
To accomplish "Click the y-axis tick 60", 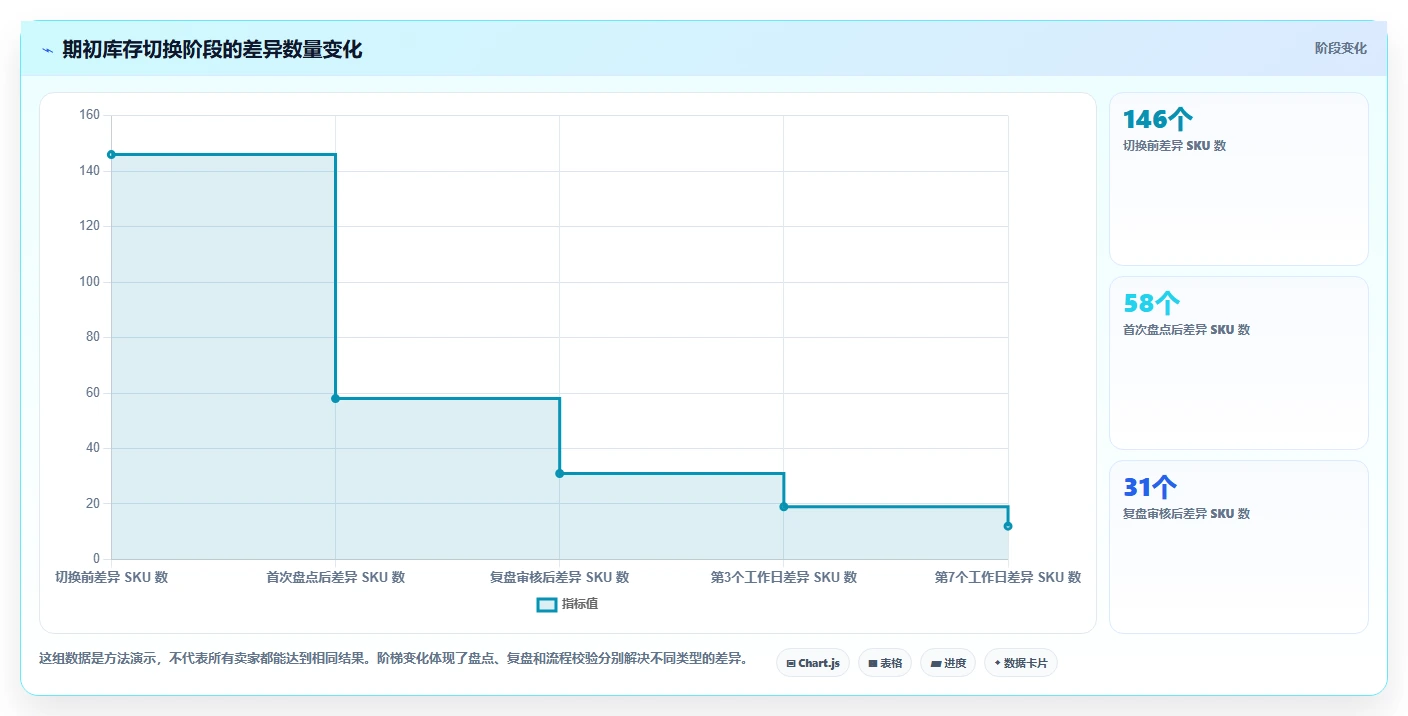I will [93, 392].
